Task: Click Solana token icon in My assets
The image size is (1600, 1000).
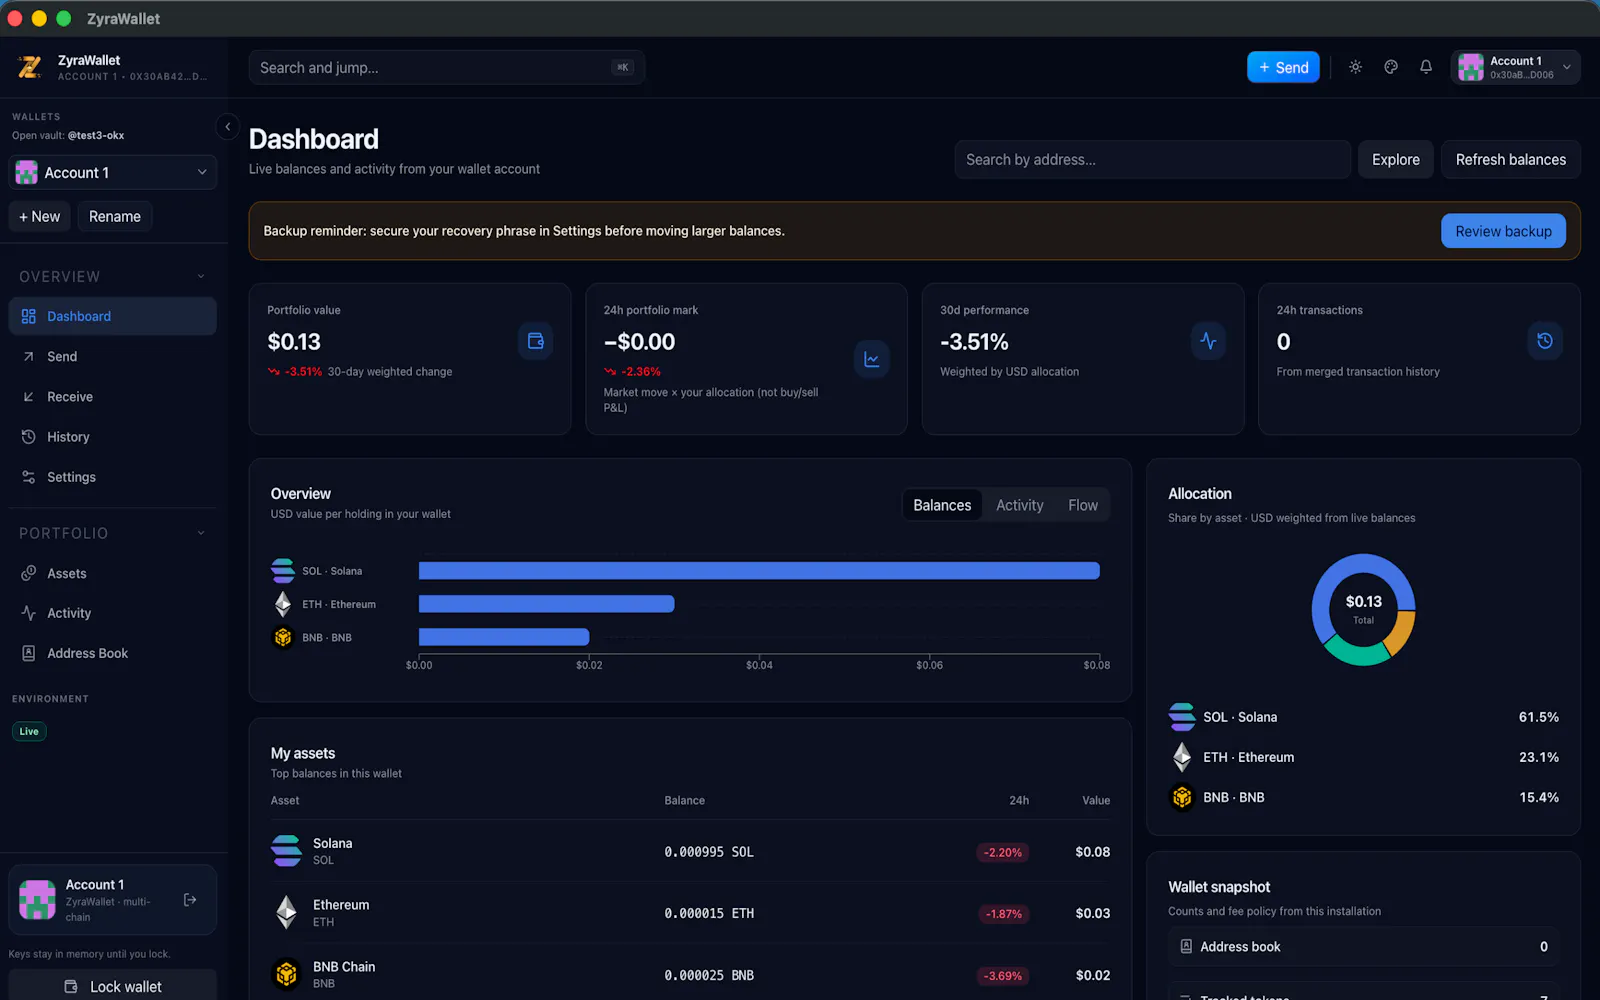Action: point(286,851)
